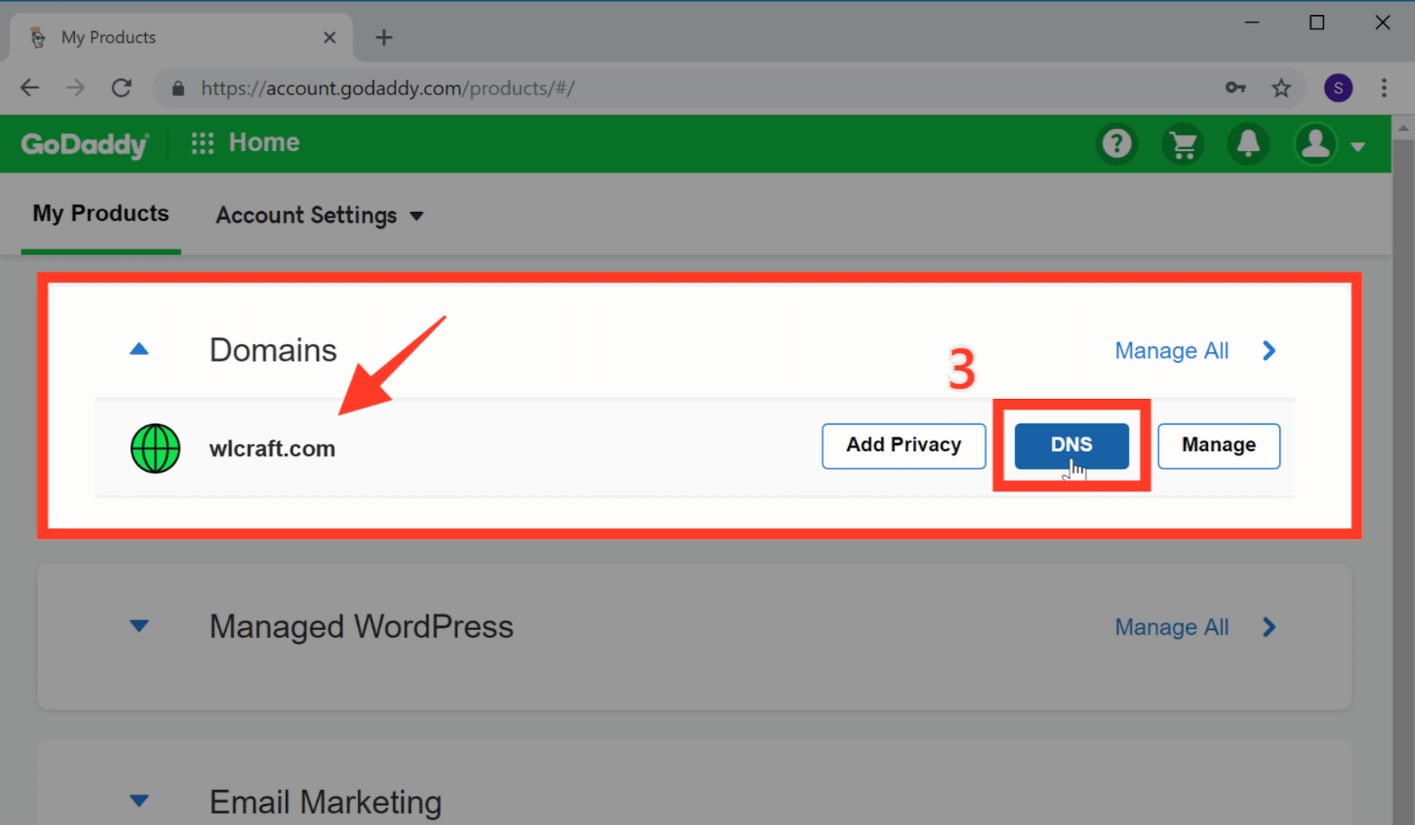The image size is (1415, 825).
Task: Click Manage All for Managed WordPress
Action: click(x=1172, y=628)
